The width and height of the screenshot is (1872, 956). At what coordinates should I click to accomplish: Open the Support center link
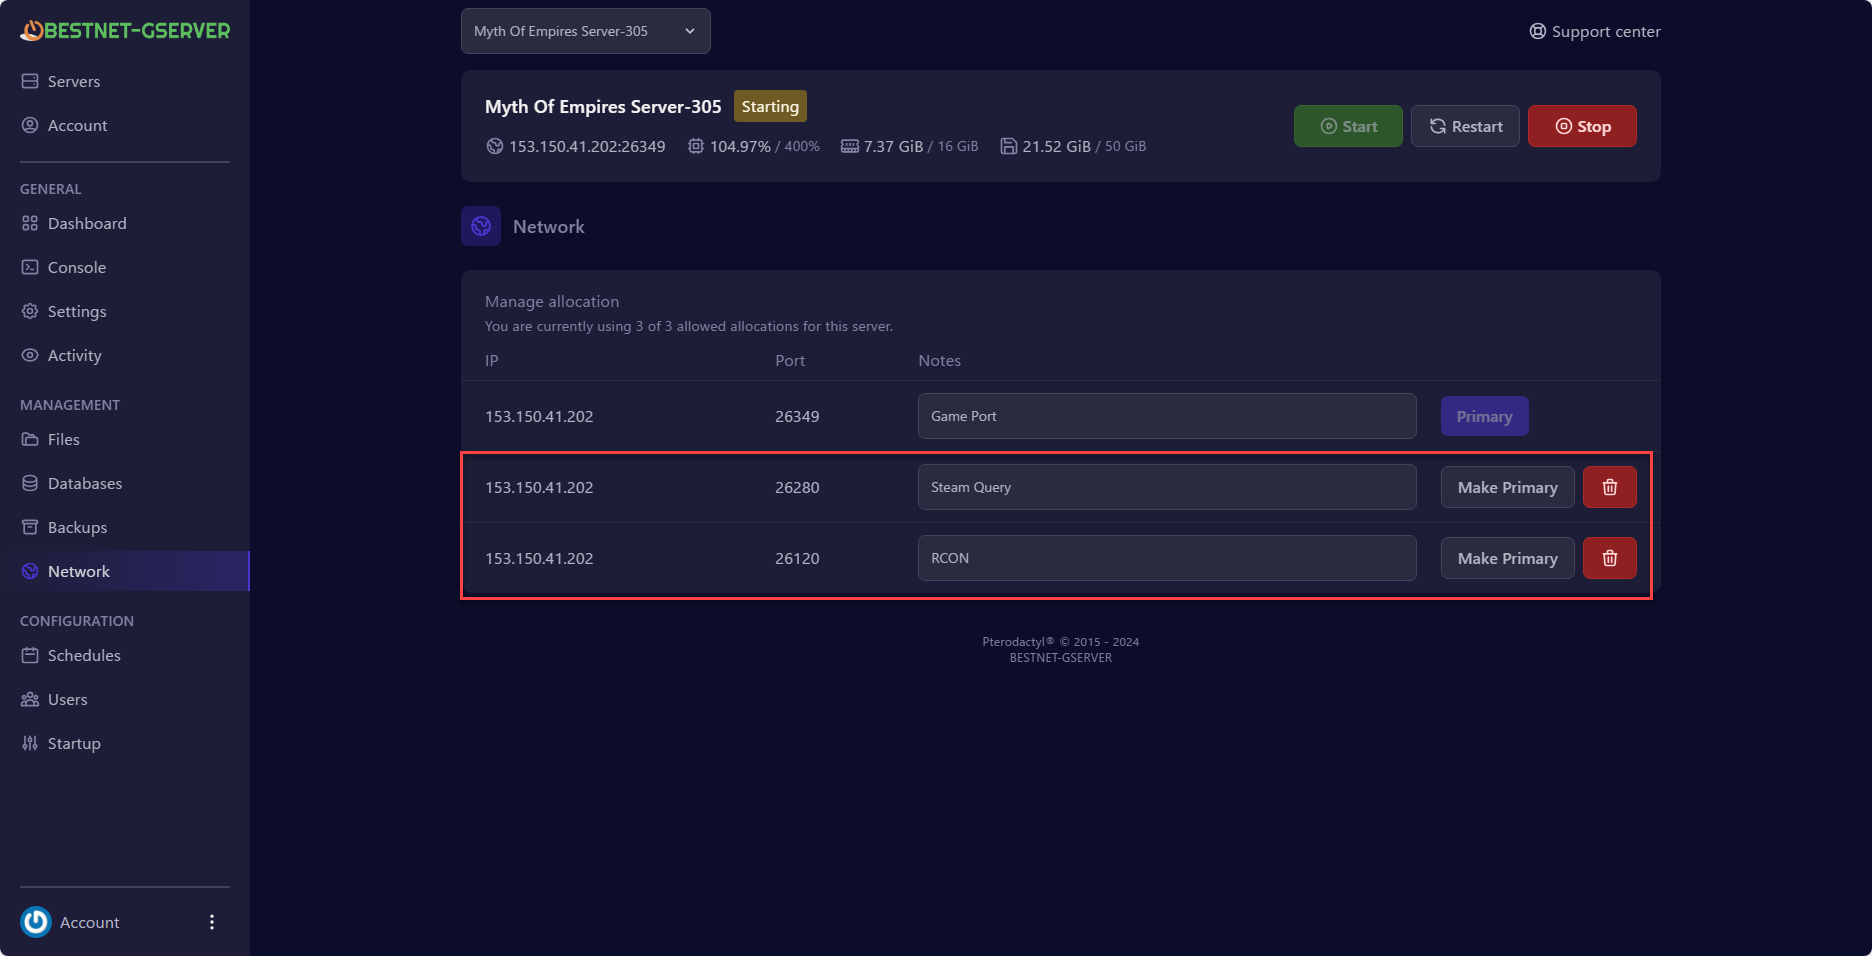point(1595,31)
